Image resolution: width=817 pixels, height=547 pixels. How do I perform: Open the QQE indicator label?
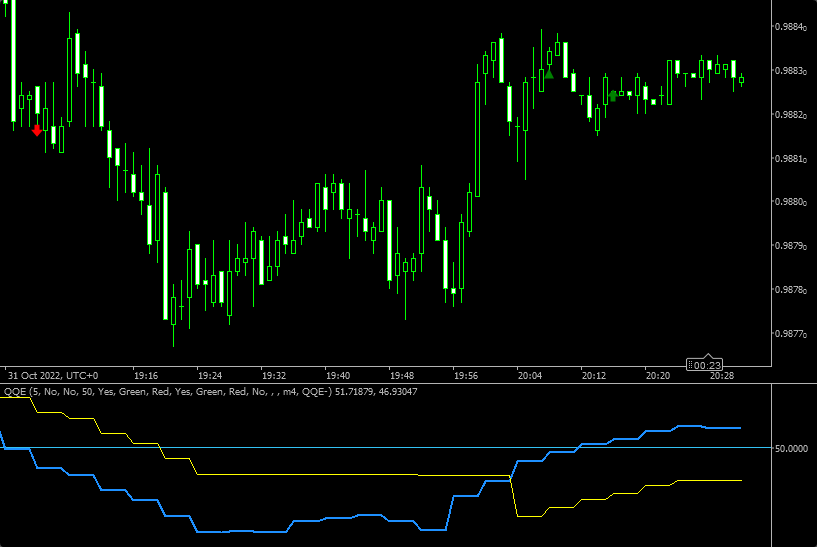pyautogui.click(x=15, y=391)
